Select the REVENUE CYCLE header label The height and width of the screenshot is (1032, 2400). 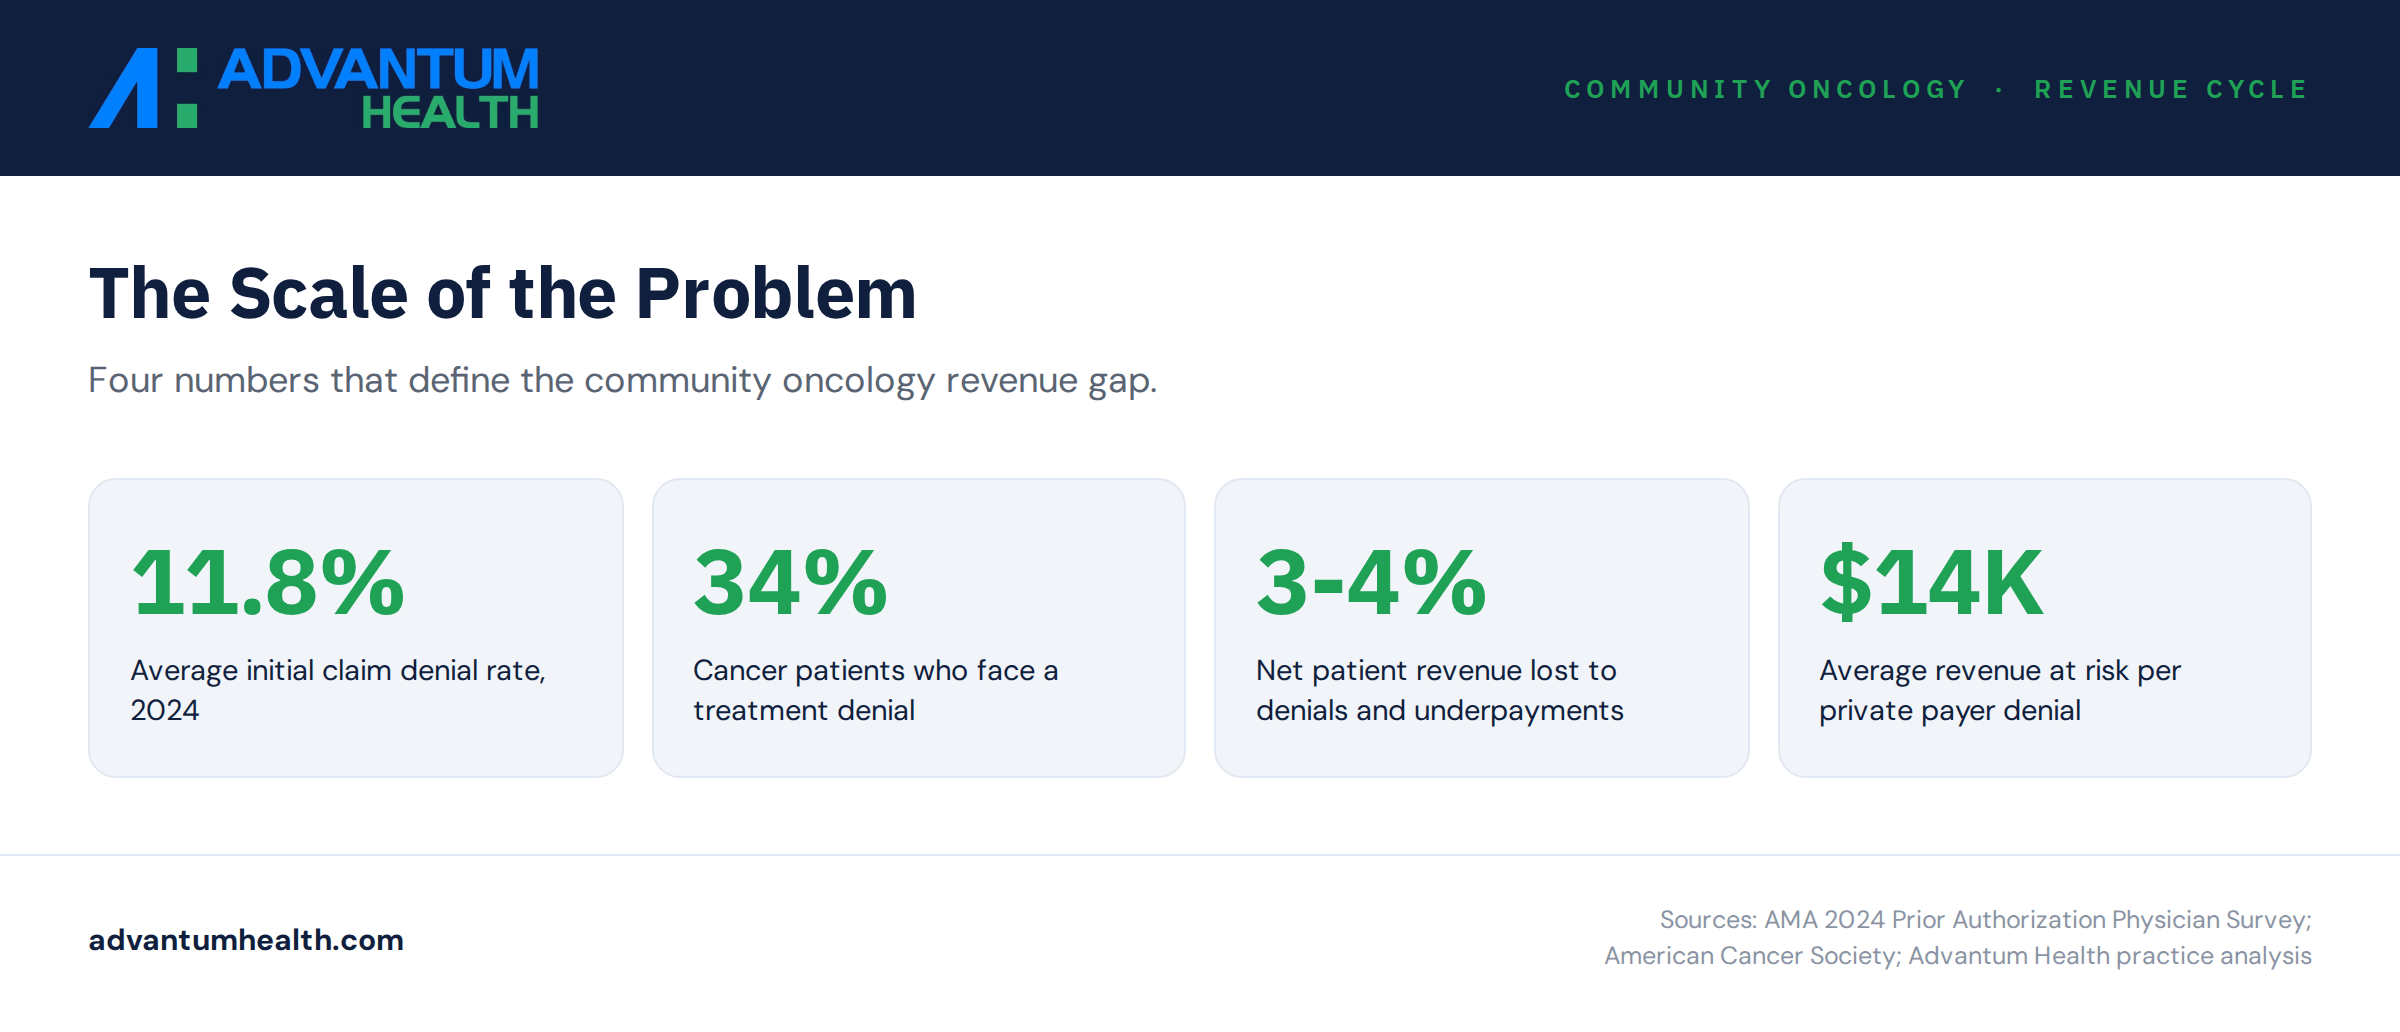(2171, 89)
